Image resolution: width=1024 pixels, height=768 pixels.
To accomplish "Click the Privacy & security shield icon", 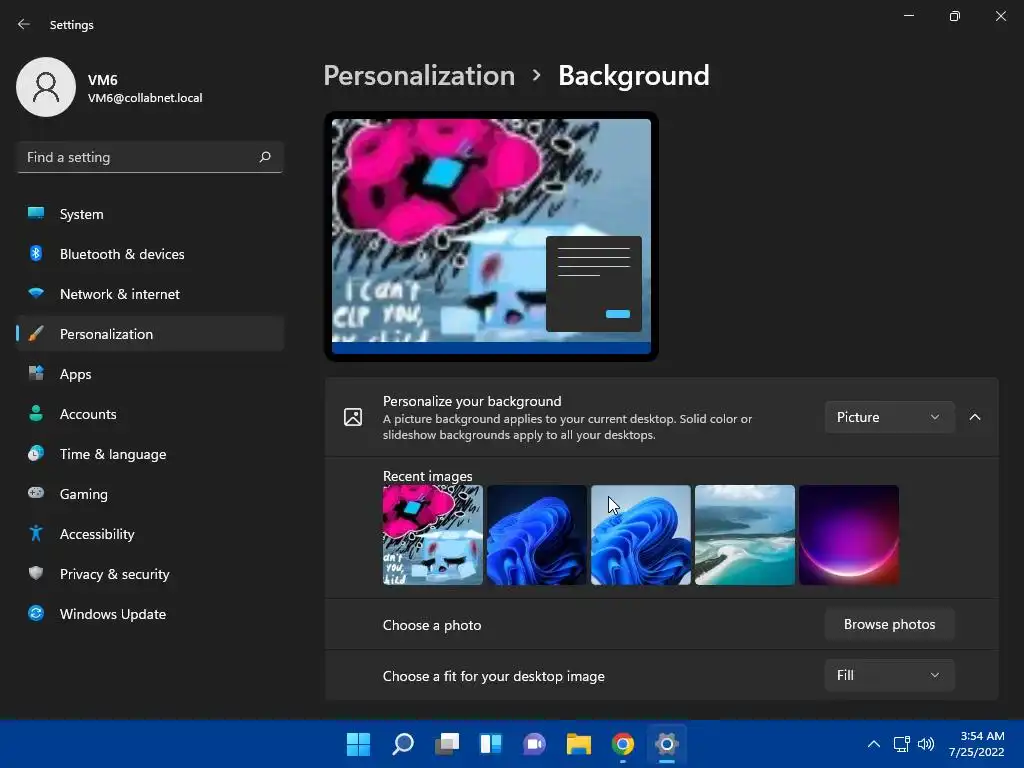I will coord(36,573).
